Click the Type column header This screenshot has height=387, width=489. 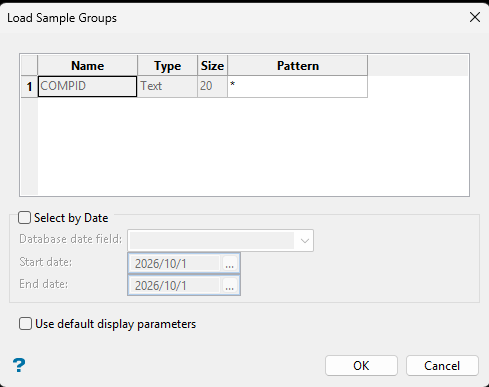(167, 66)
